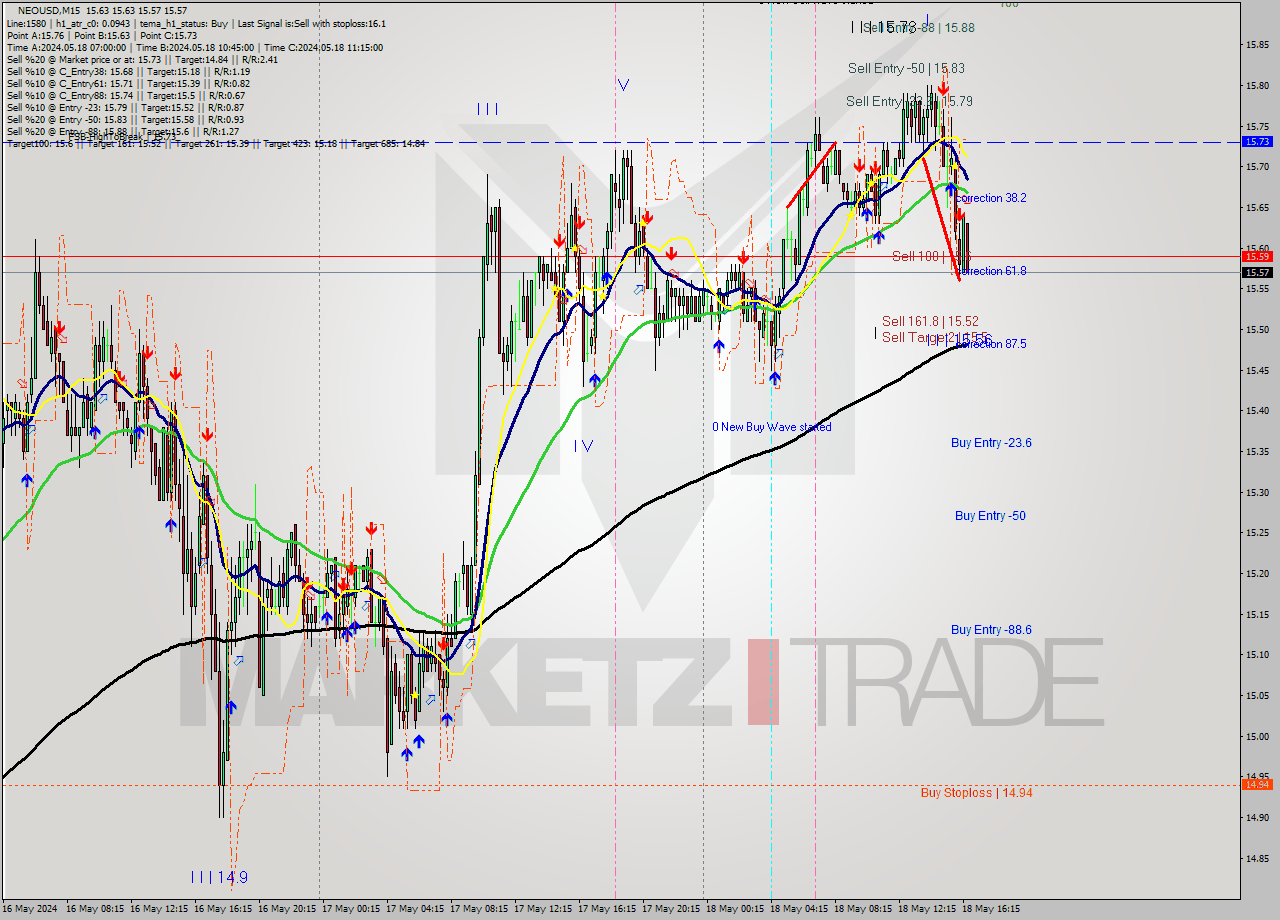Image resolution: width=1280 pixels, height=920 pixels.
Task: Click '17 May 16:15' on the time axis
Action: coord(607,909)
